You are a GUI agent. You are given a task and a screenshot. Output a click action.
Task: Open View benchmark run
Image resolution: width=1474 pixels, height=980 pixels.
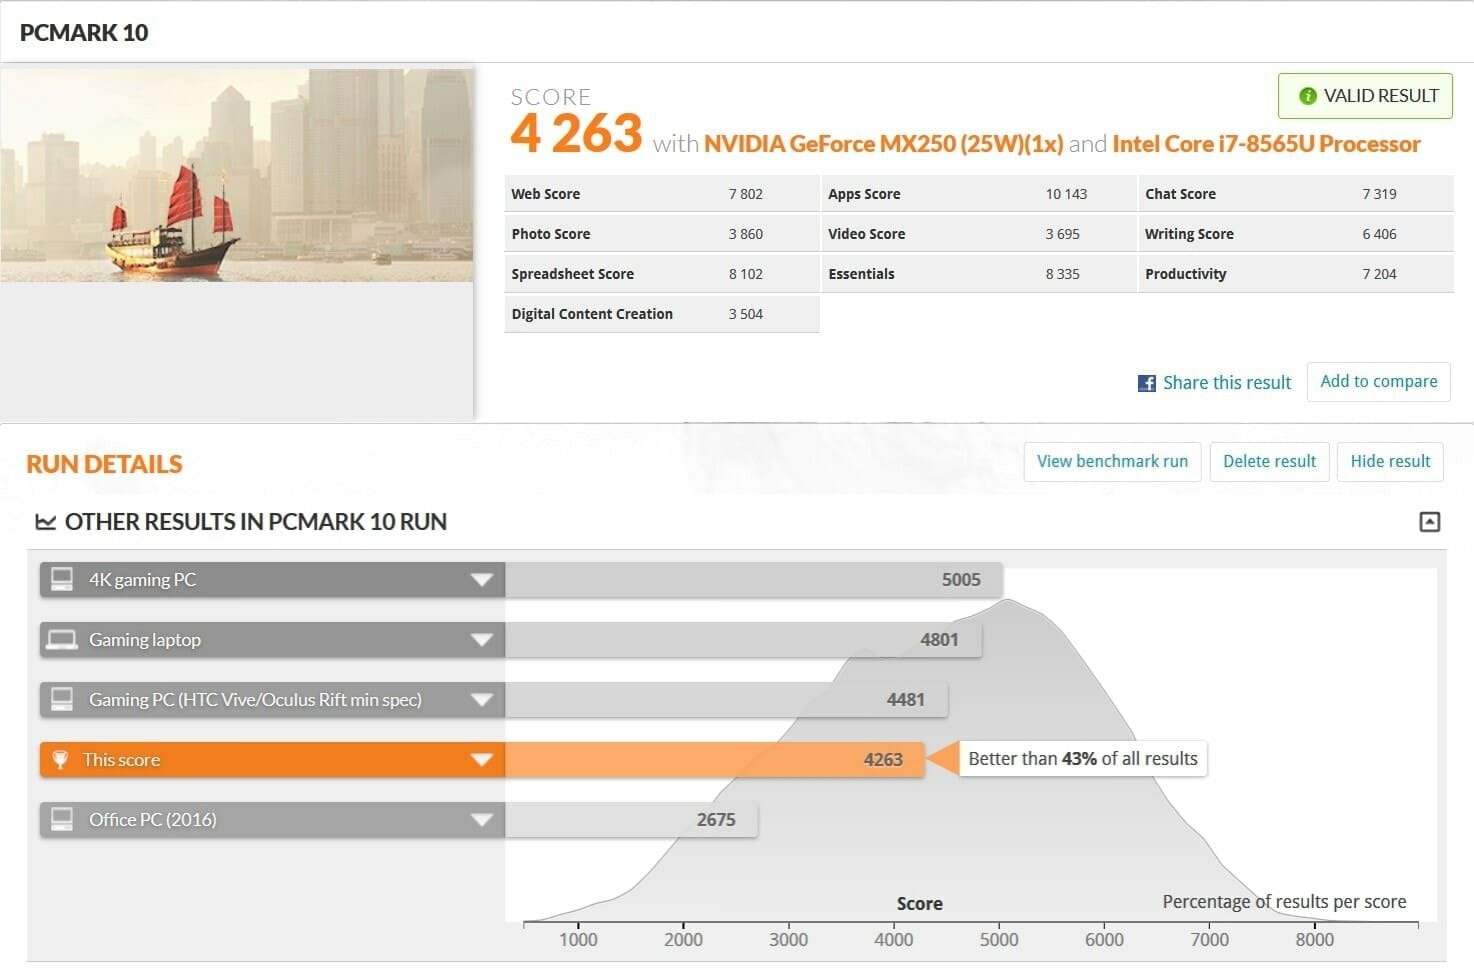(x=1112, y=462)
